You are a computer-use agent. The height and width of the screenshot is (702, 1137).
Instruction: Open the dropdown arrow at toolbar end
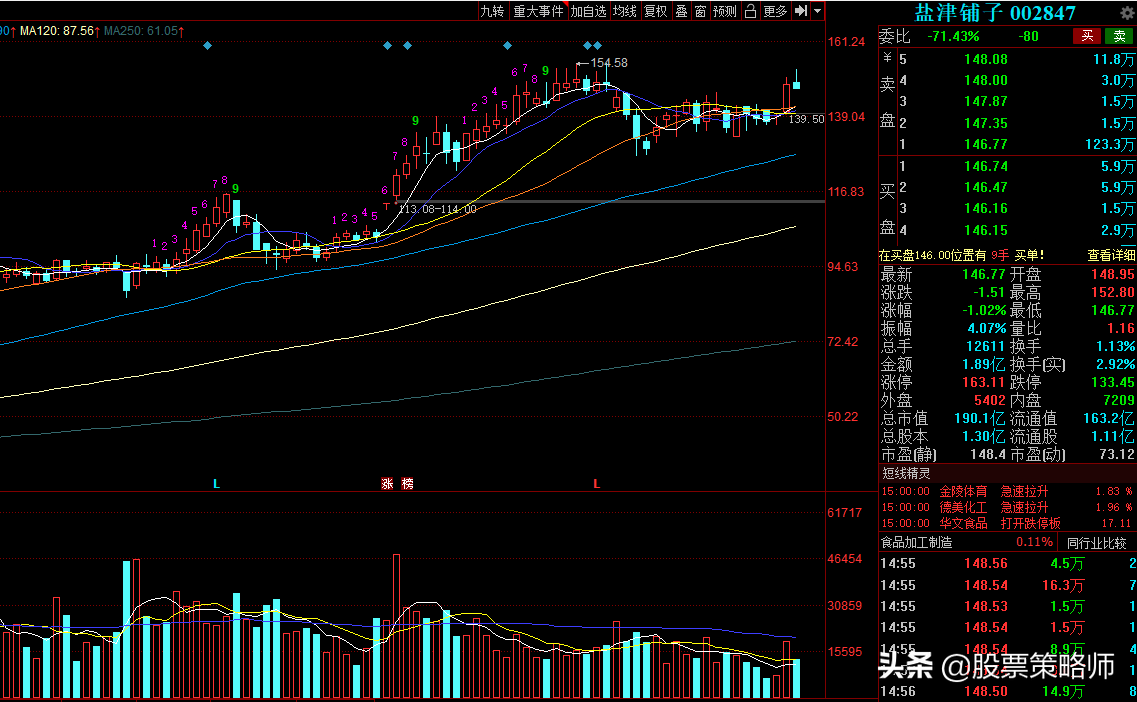point(818,12)
